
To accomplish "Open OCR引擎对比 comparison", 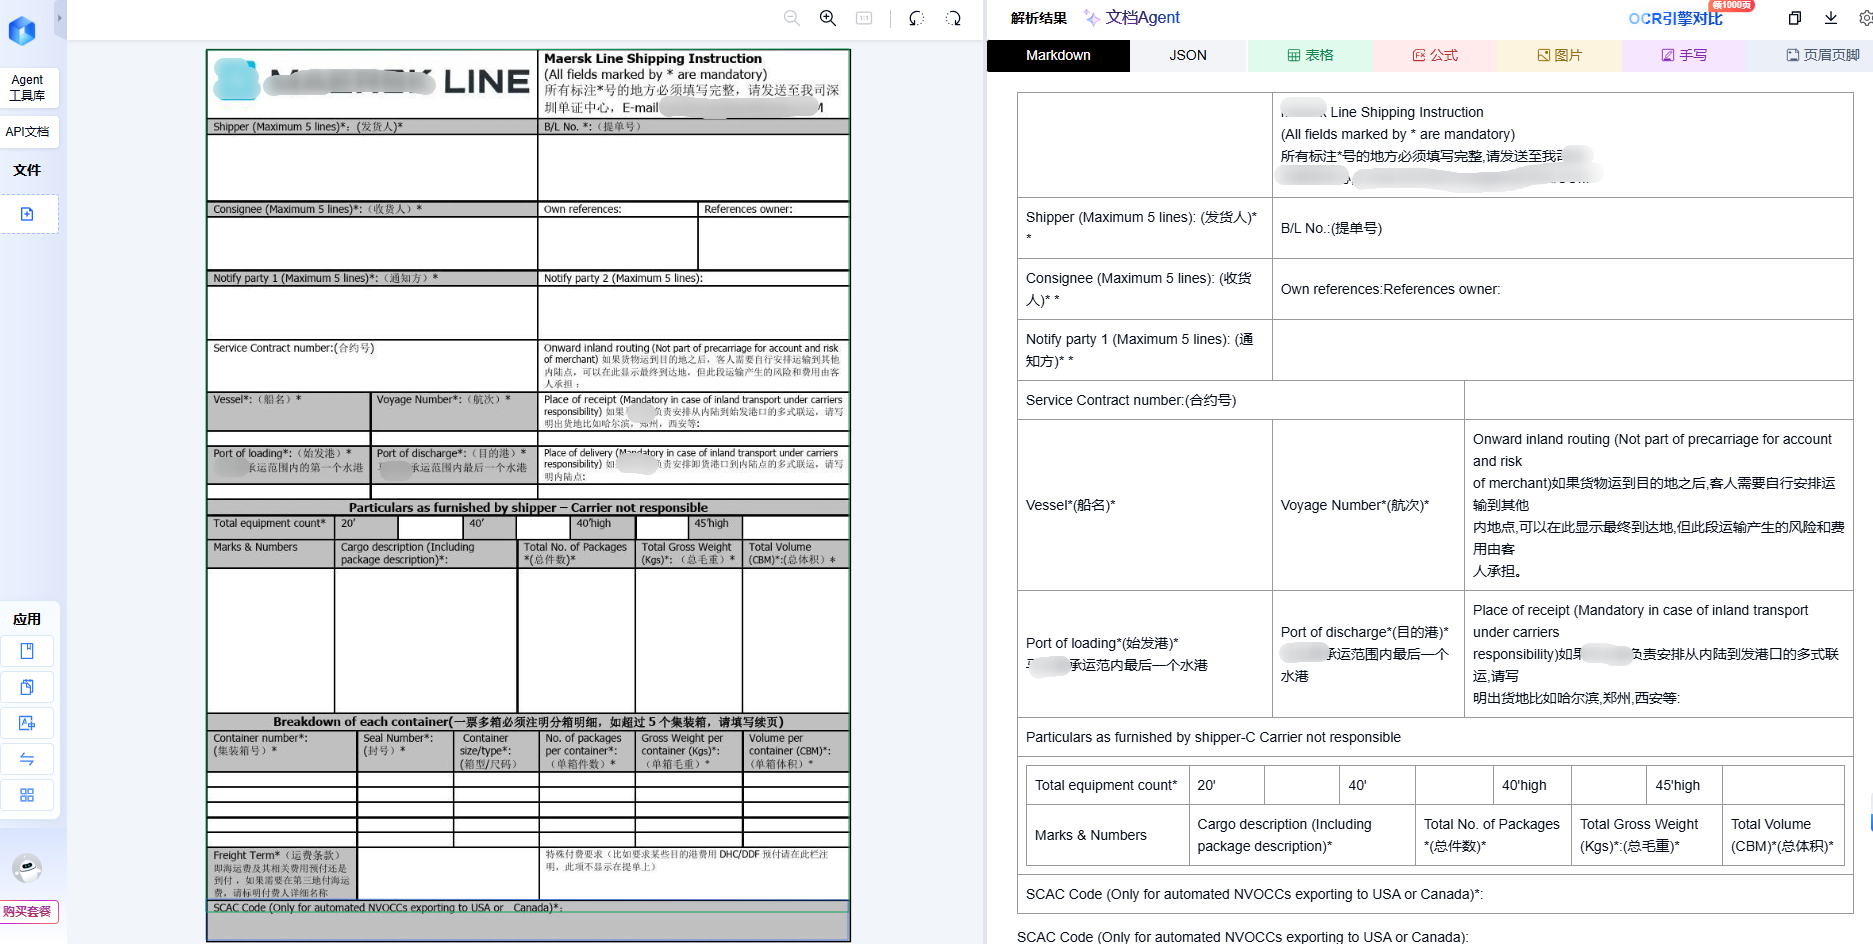I will [1676, 18].
